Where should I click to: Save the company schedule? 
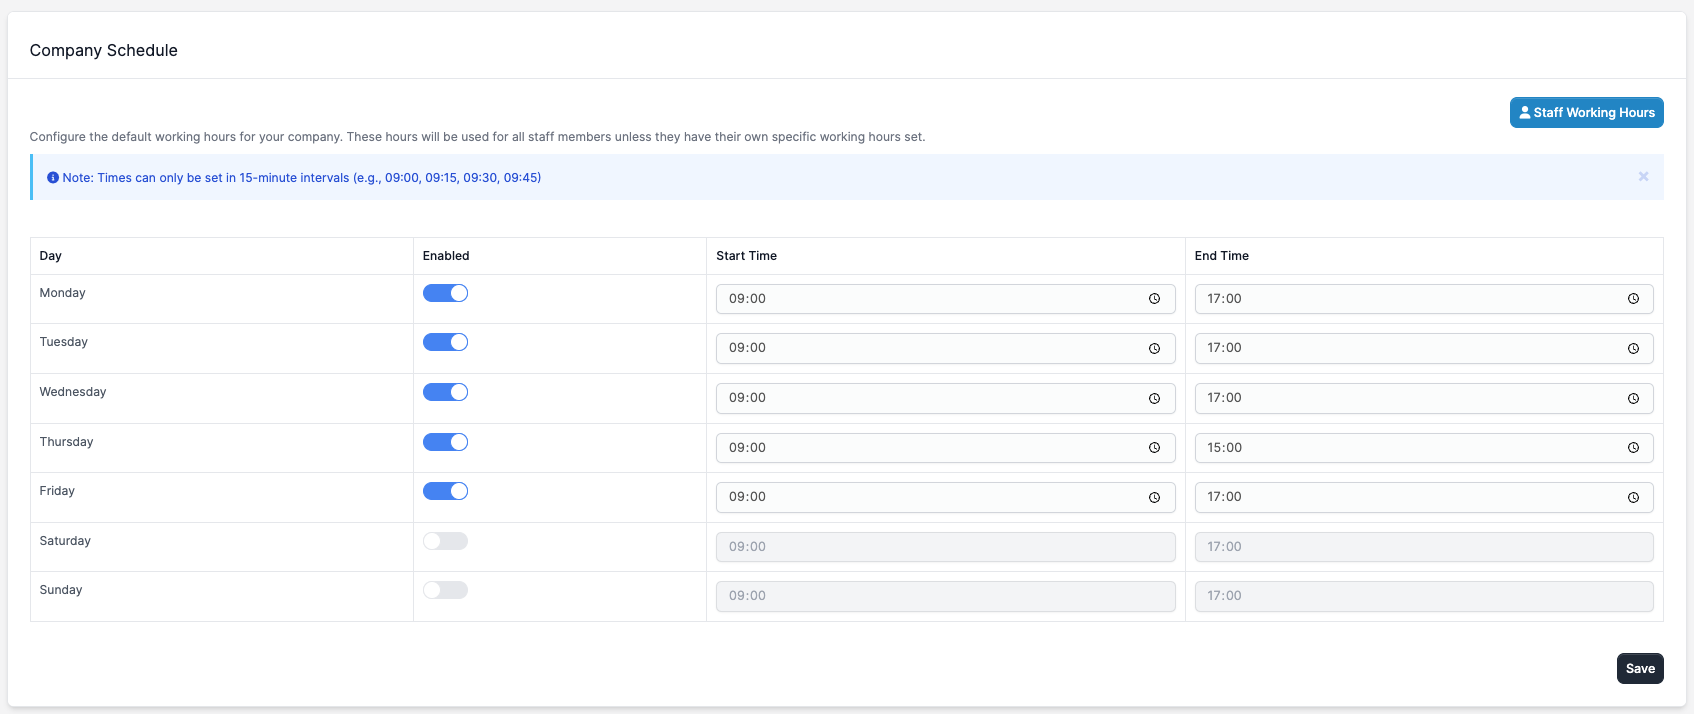pos(1639,669)
